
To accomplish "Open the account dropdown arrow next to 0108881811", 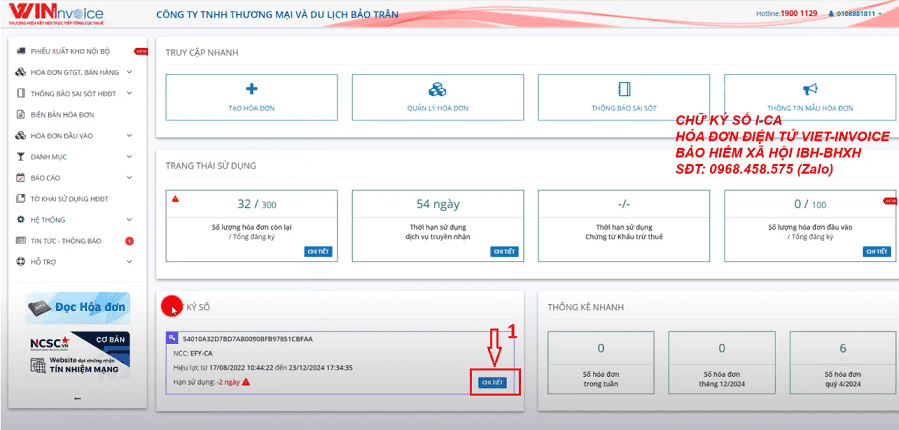I will coord(880,14).
